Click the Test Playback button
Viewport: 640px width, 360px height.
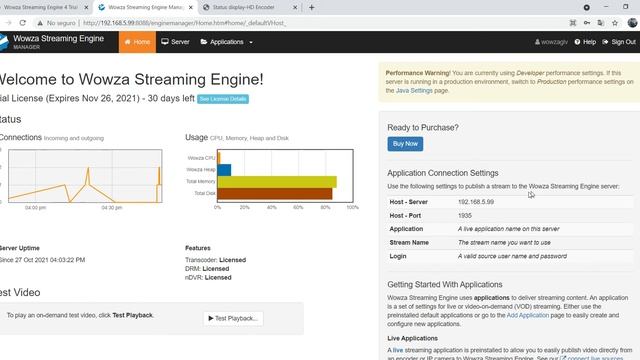pos(233,318)
